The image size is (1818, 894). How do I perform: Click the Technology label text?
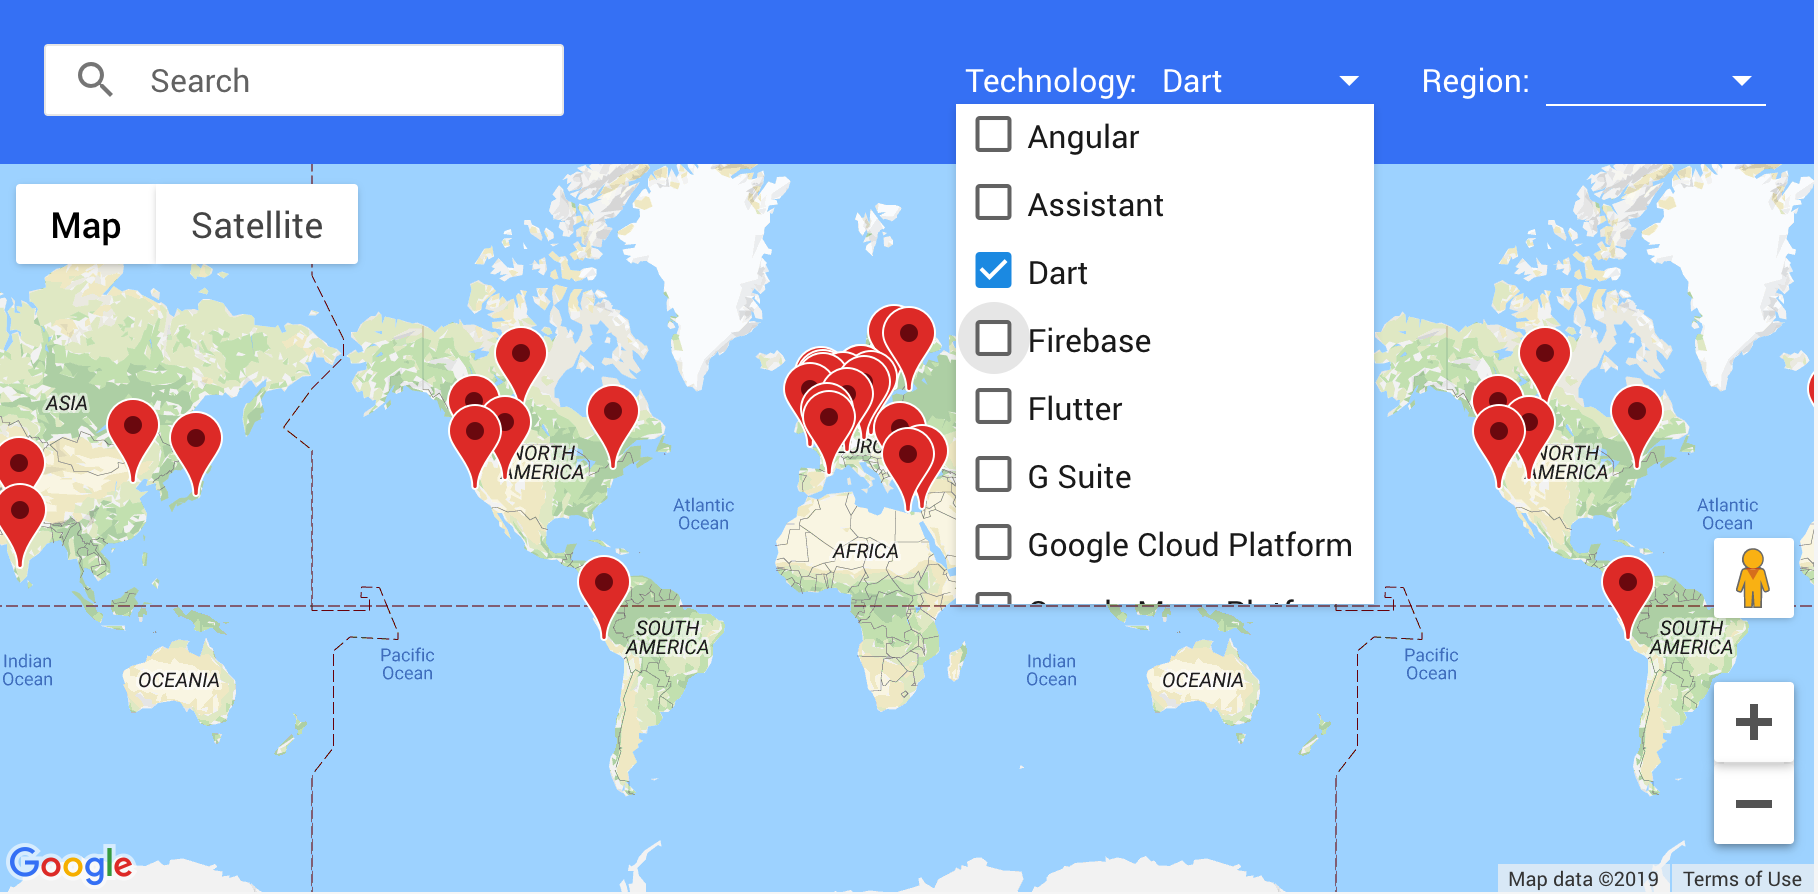[x=1050, y=81]
